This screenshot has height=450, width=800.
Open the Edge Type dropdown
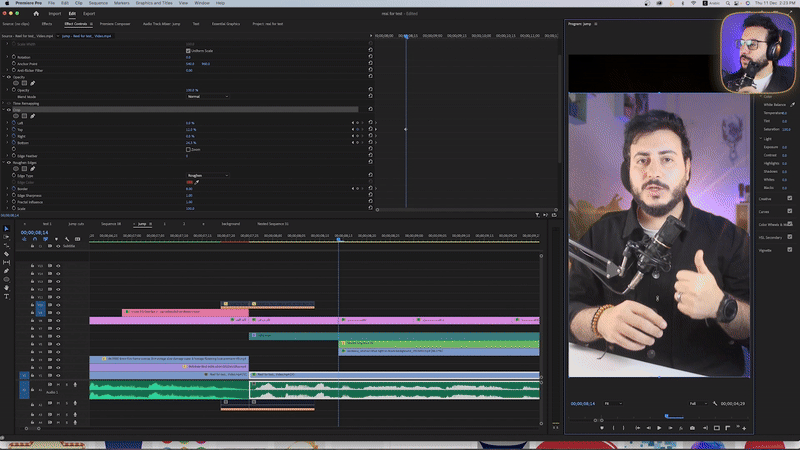(207, 175)
